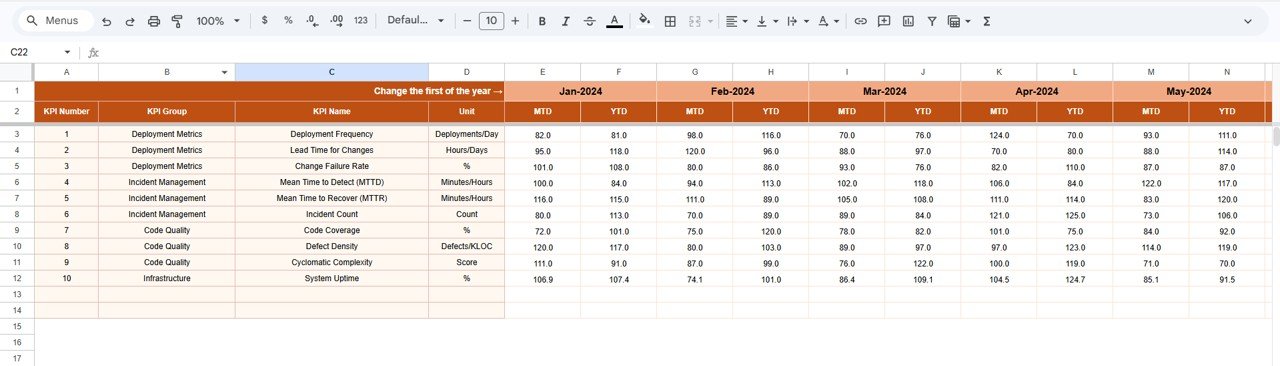Image resolution: width=1280 pixels, height=366 pixels.
Task: Select column A header
Action: point(66,72)
